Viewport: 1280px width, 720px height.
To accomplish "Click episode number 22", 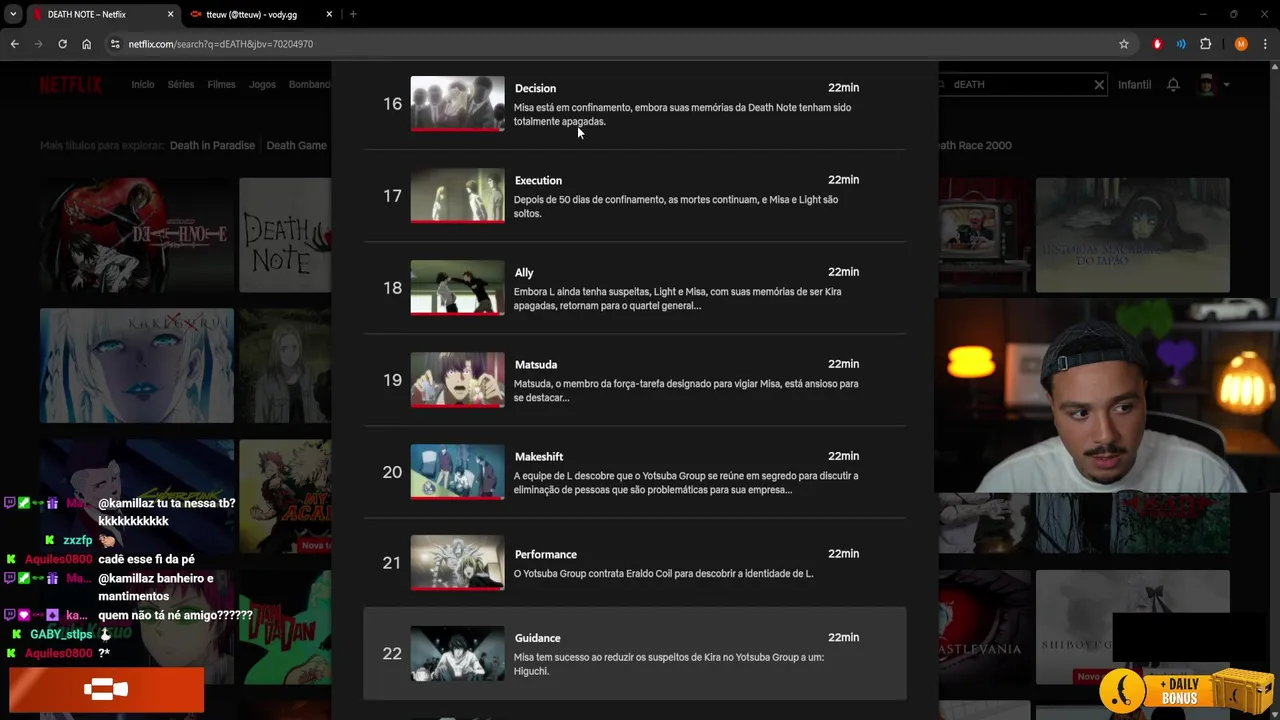I will (x=392, y=653).
